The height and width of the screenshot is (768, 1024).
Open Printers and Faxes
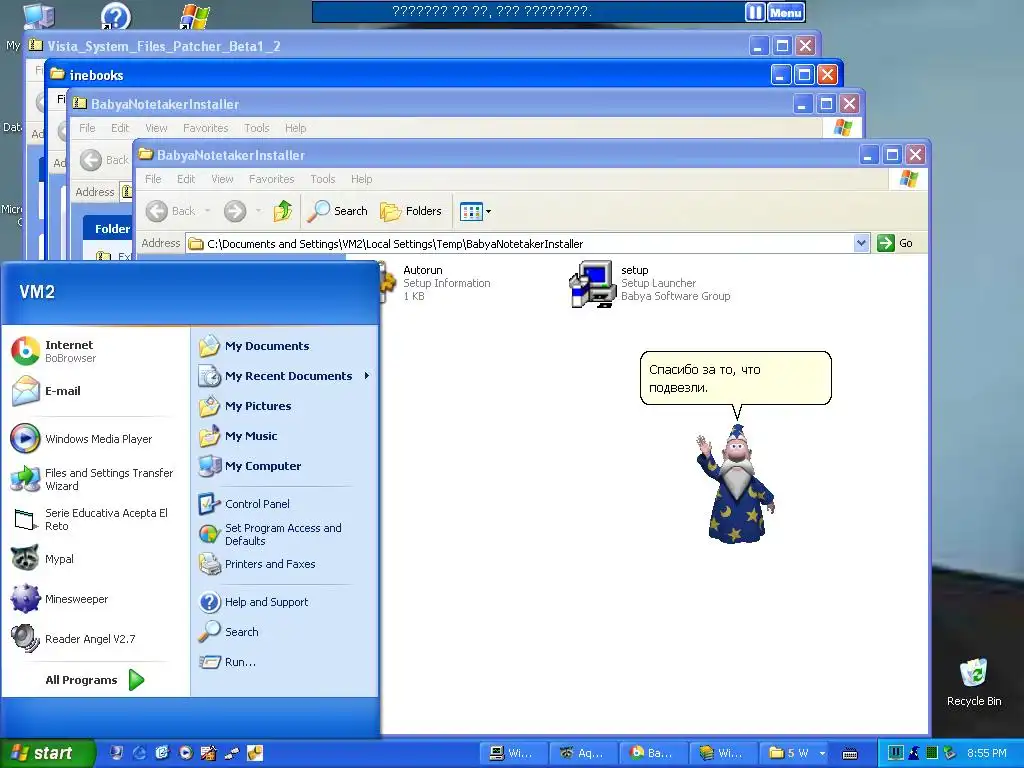[x=285, y=564]
